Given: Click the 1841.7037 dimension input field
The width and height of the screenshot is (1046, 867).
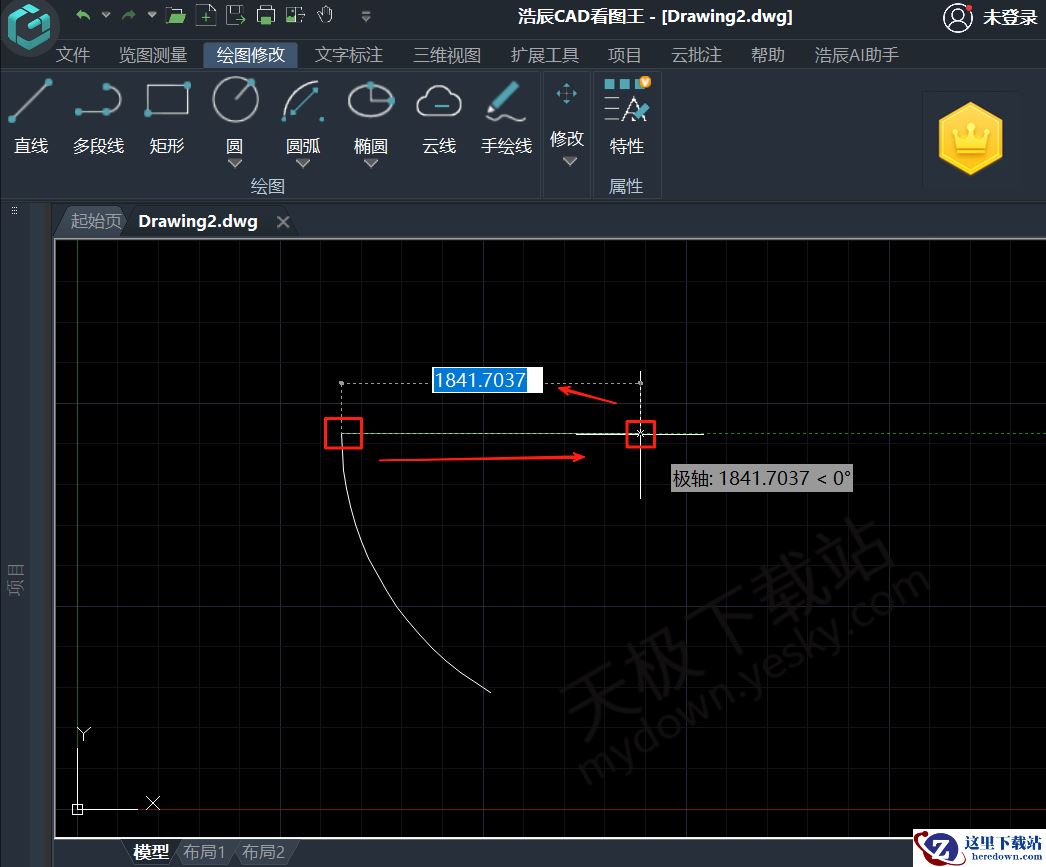Looking at the screenshot, I should click(488, 380).
